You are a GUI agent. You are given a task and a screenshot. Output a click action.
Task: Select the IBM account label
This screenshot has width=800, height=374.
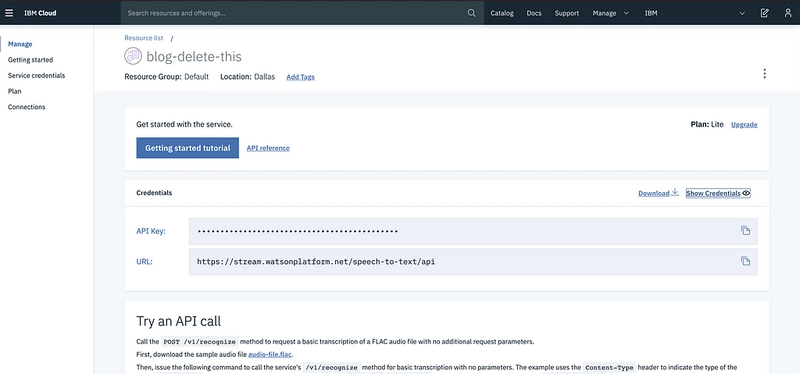[x=651, y=13]
